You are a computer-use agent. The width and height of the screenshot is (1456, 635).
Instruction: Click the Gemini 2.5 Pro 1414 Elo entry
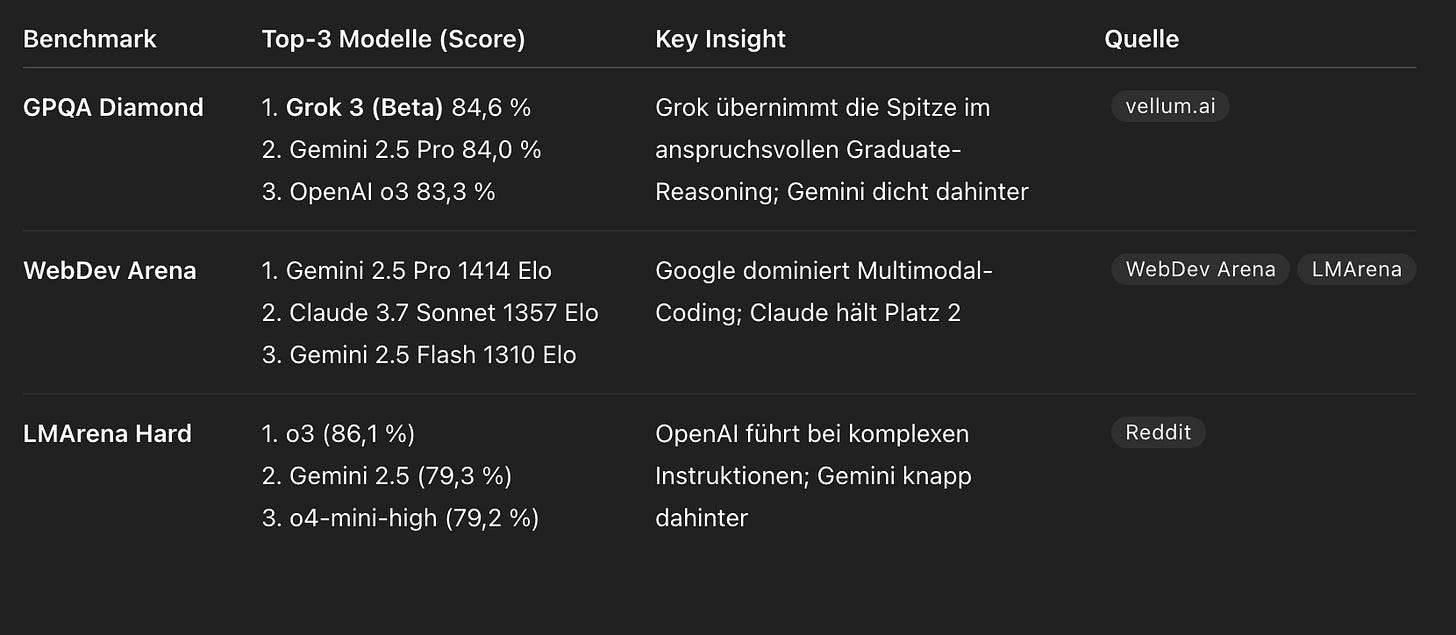418,270
